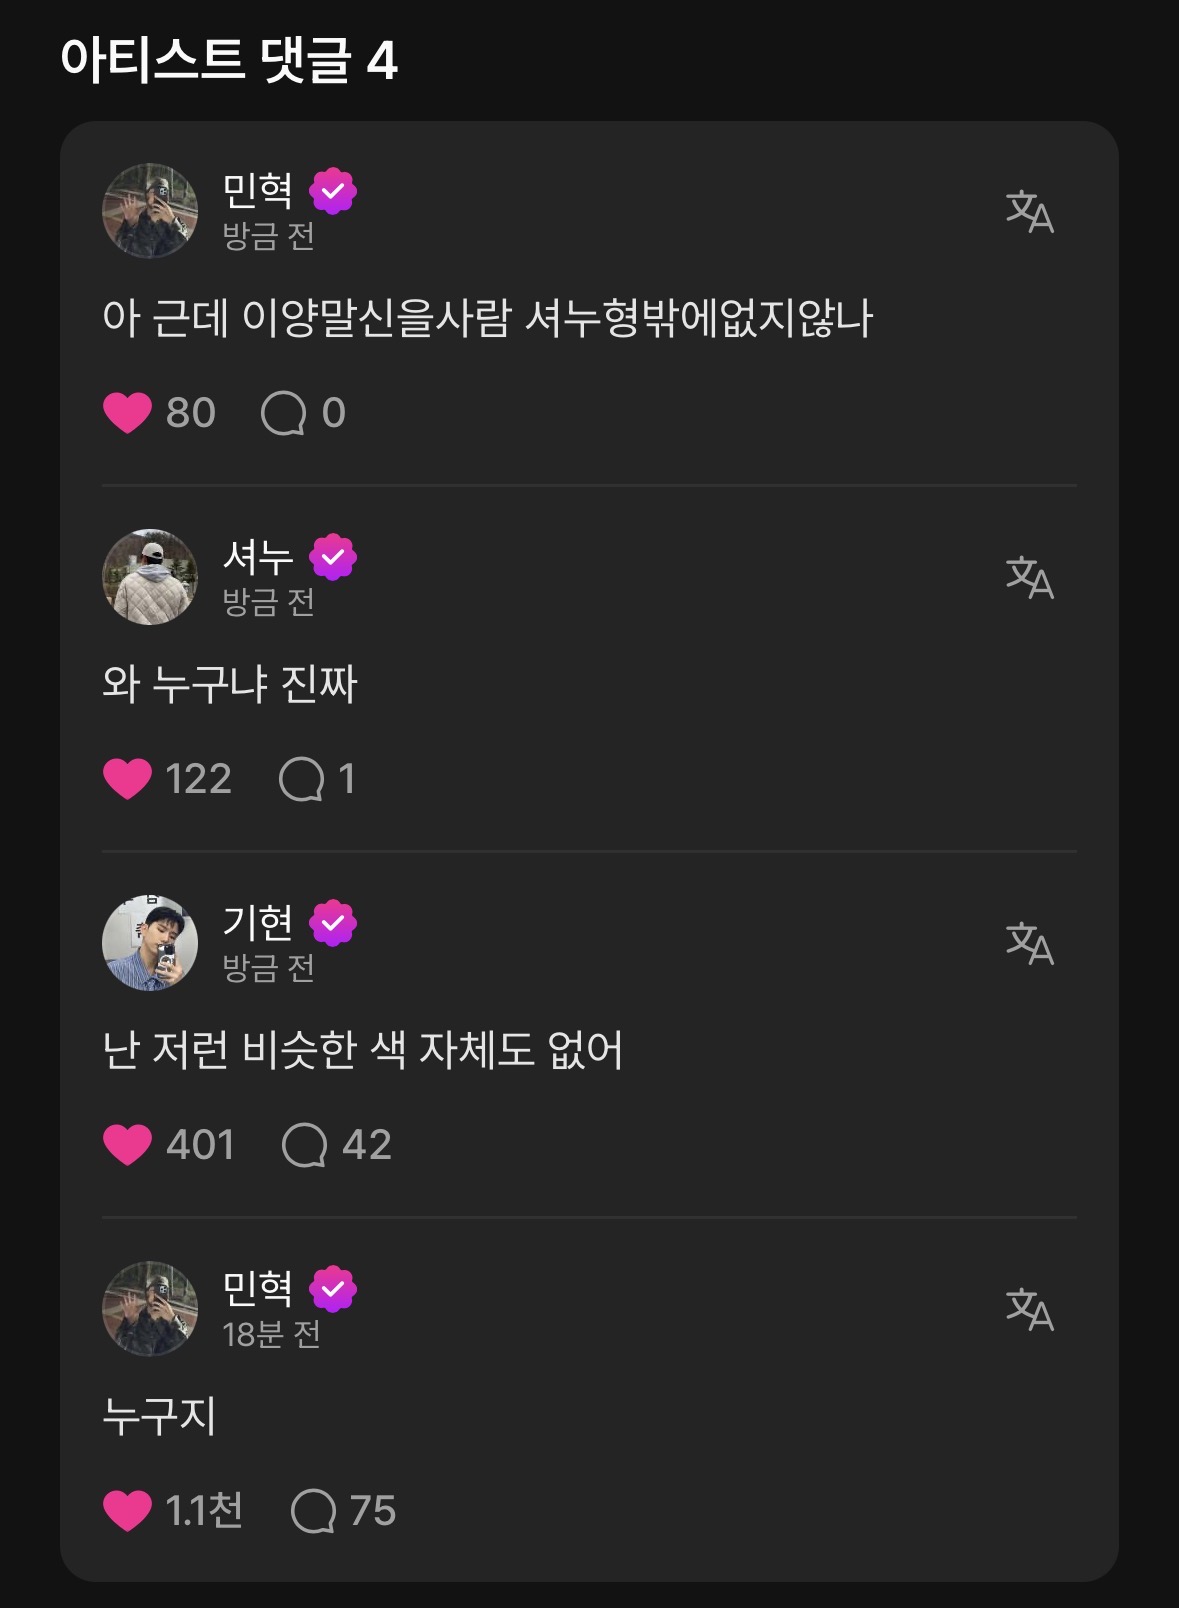This screenshot has height=1608, width=1179.
Task: View 기현's profile picture
Action: click(150, 943)
